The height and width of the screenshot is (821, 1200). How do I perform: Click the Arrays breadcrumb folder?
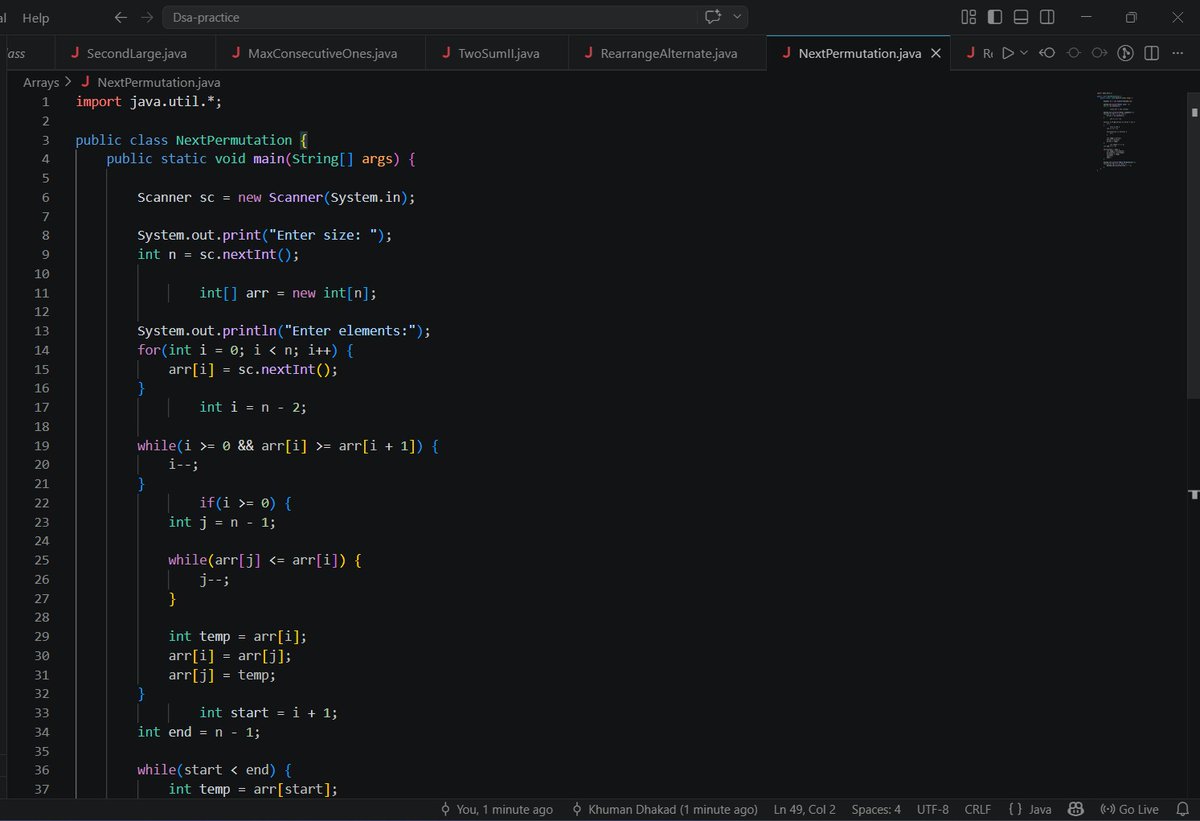pos(41,82)
